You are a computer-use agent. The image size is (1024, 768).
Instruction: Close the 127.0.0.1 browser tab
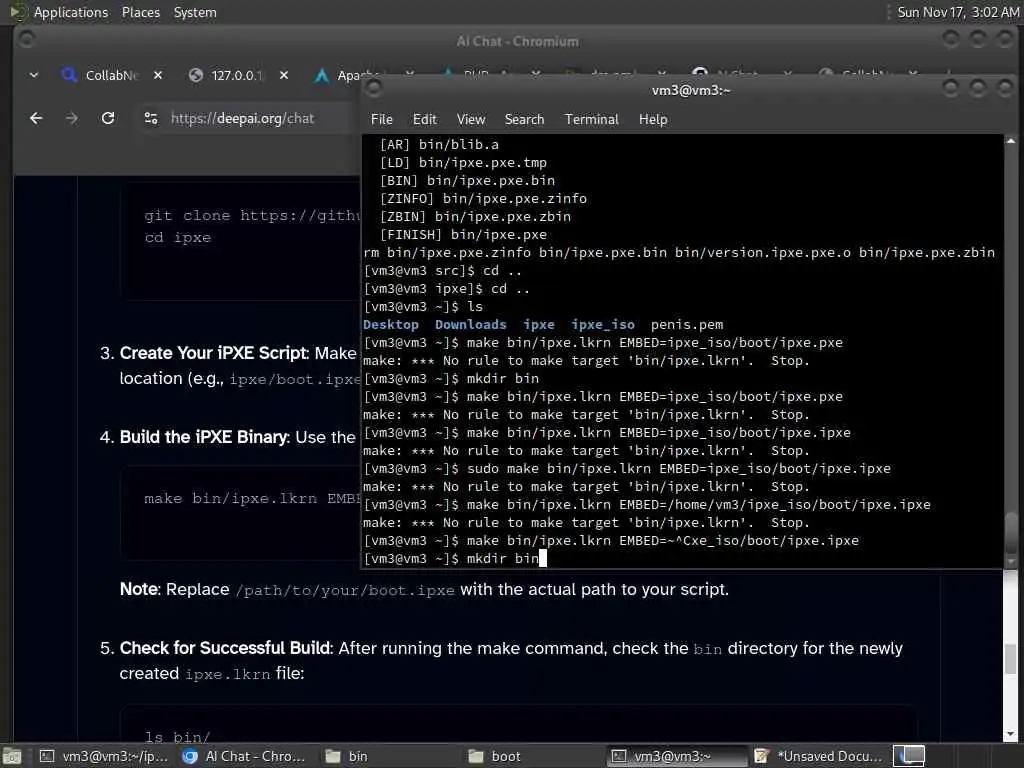click(x=284, y=75)
